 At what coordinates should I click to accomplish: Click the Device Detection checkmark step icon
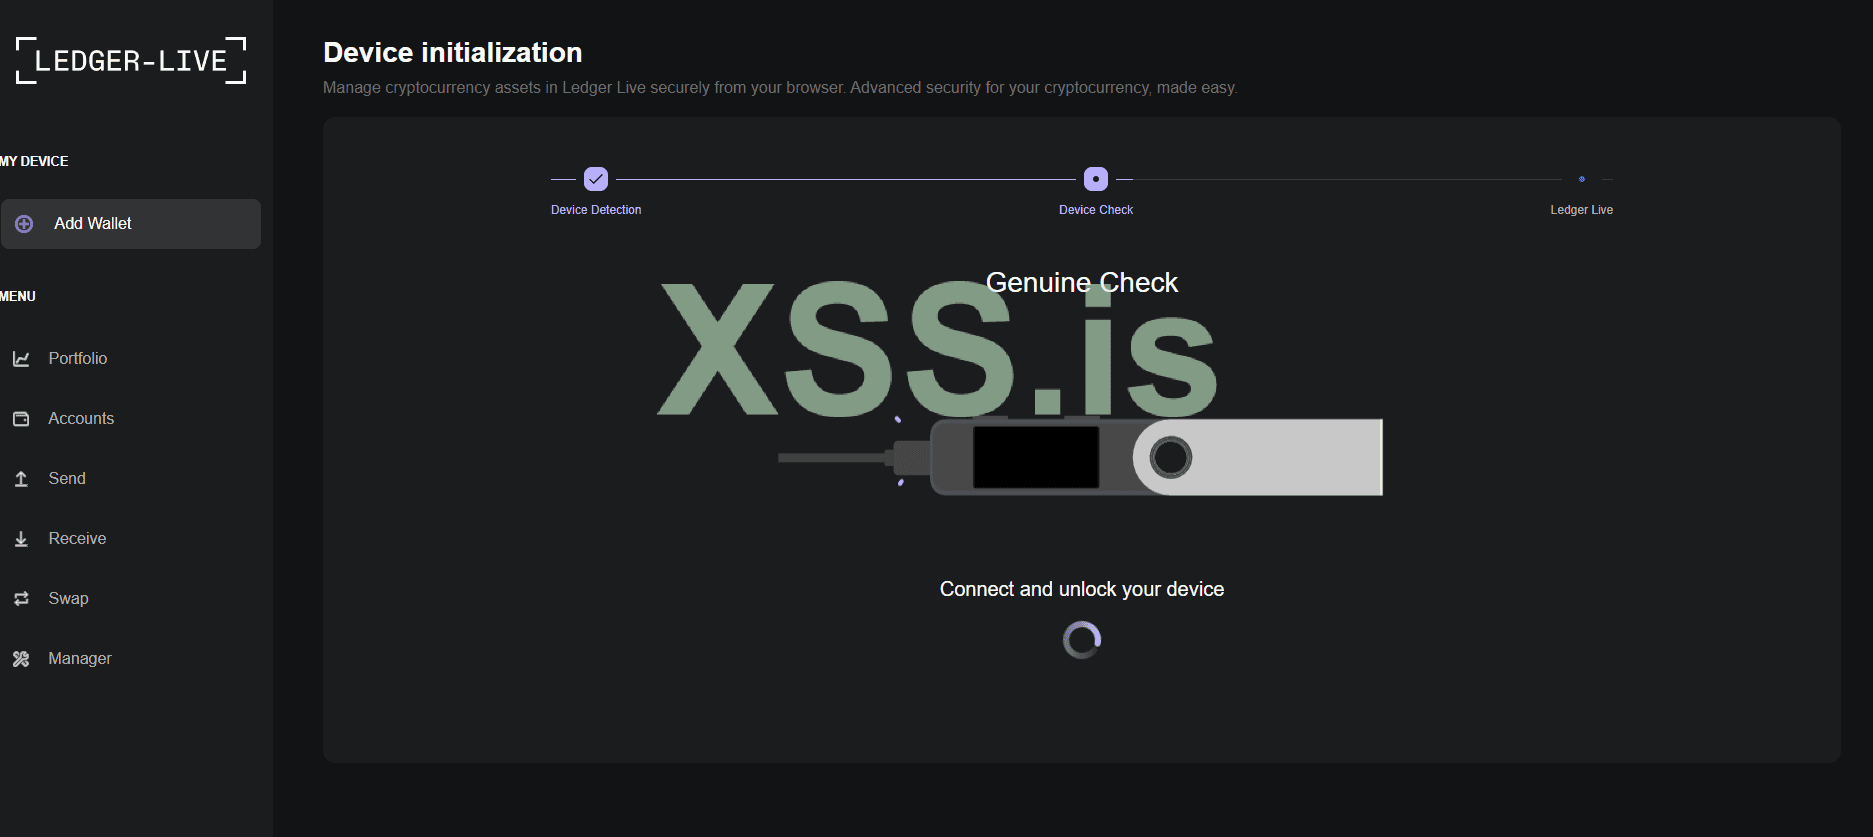[x=596, y=179]
